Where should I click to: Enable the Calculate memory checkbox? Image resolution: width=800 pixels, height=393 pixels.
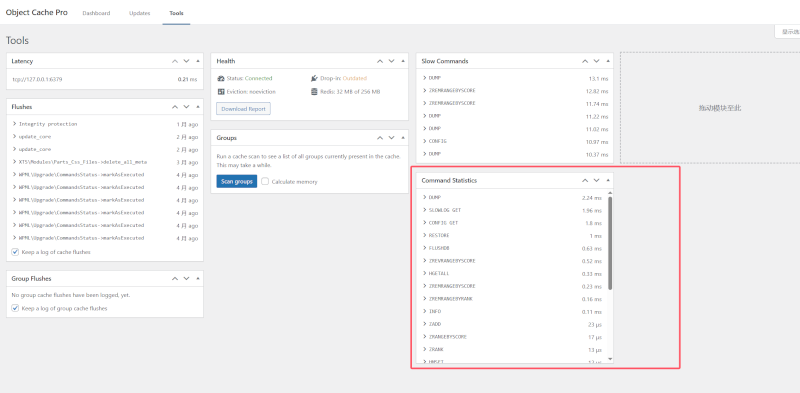tap(265, 181)
